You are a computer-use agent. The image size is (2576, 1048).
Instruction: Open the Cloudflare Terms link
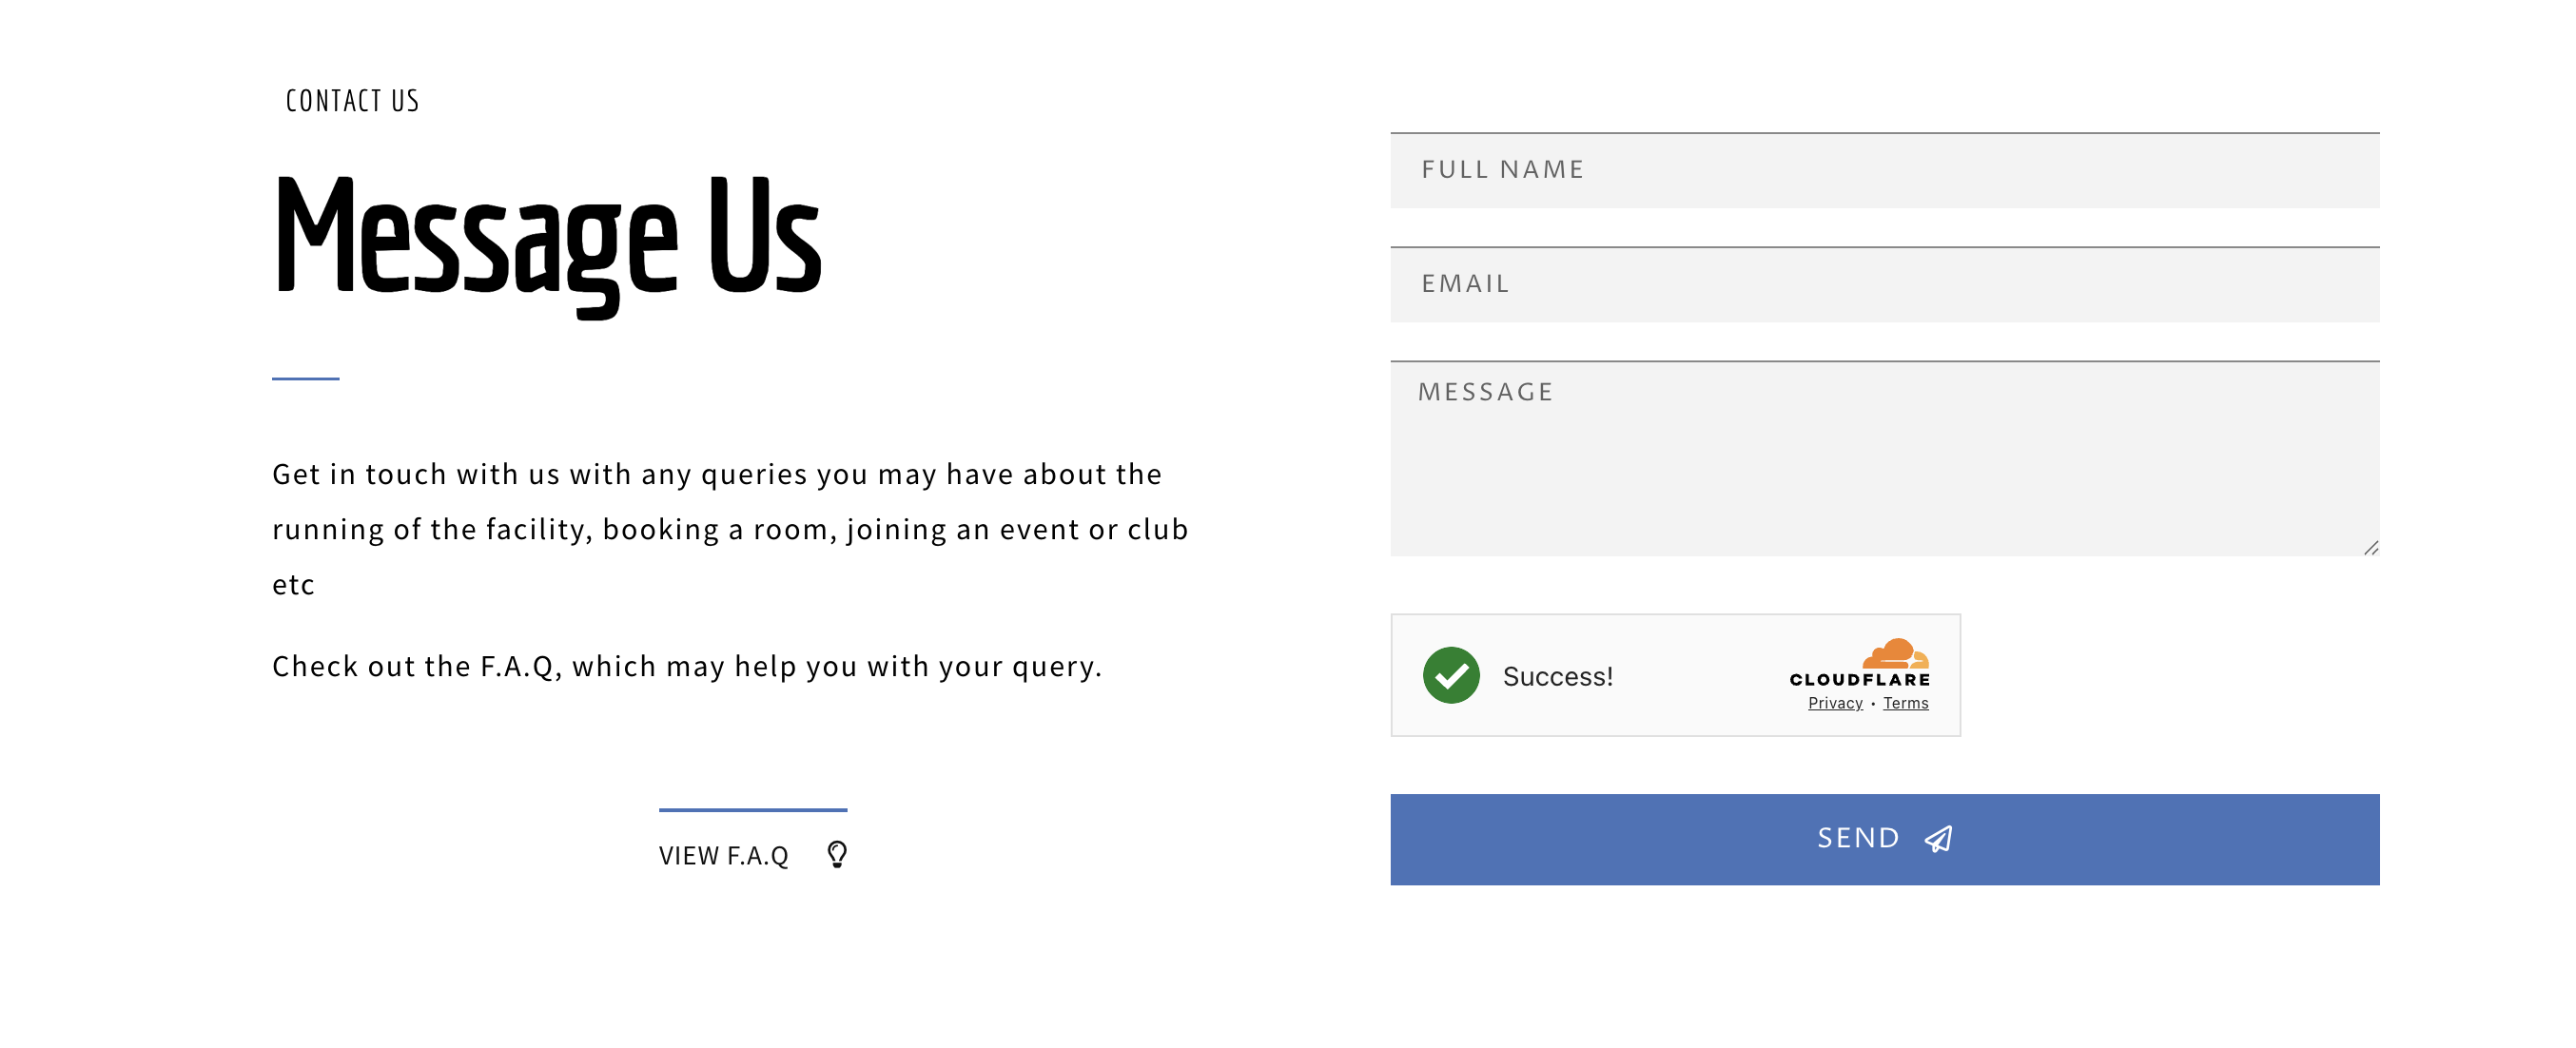1905,703
